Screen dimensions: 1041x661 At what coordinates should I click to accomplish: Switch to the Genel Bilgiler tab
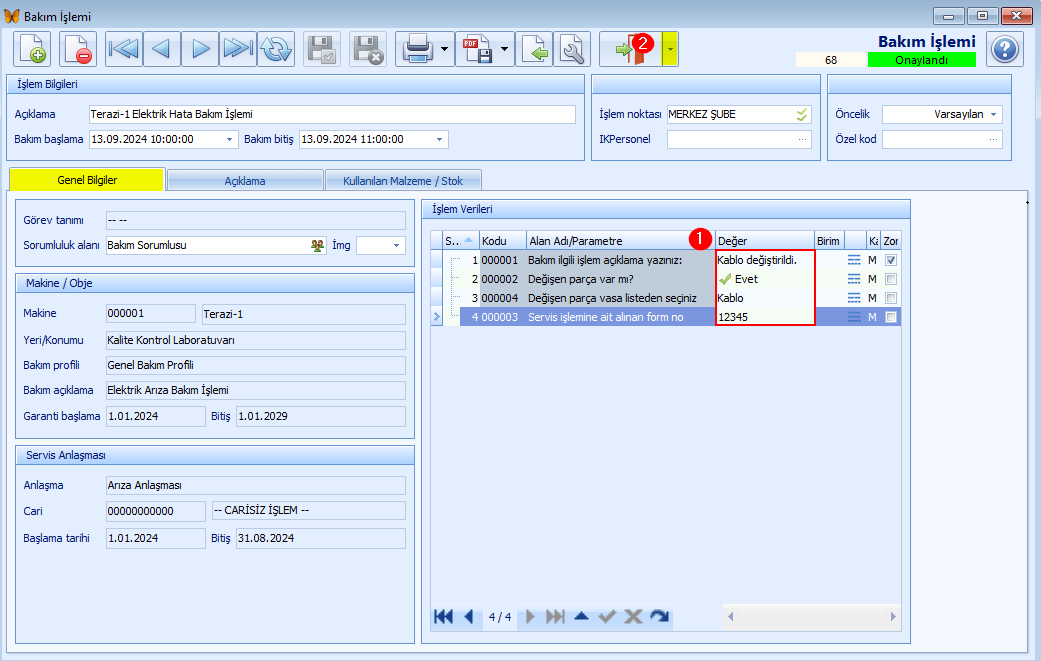87,180
